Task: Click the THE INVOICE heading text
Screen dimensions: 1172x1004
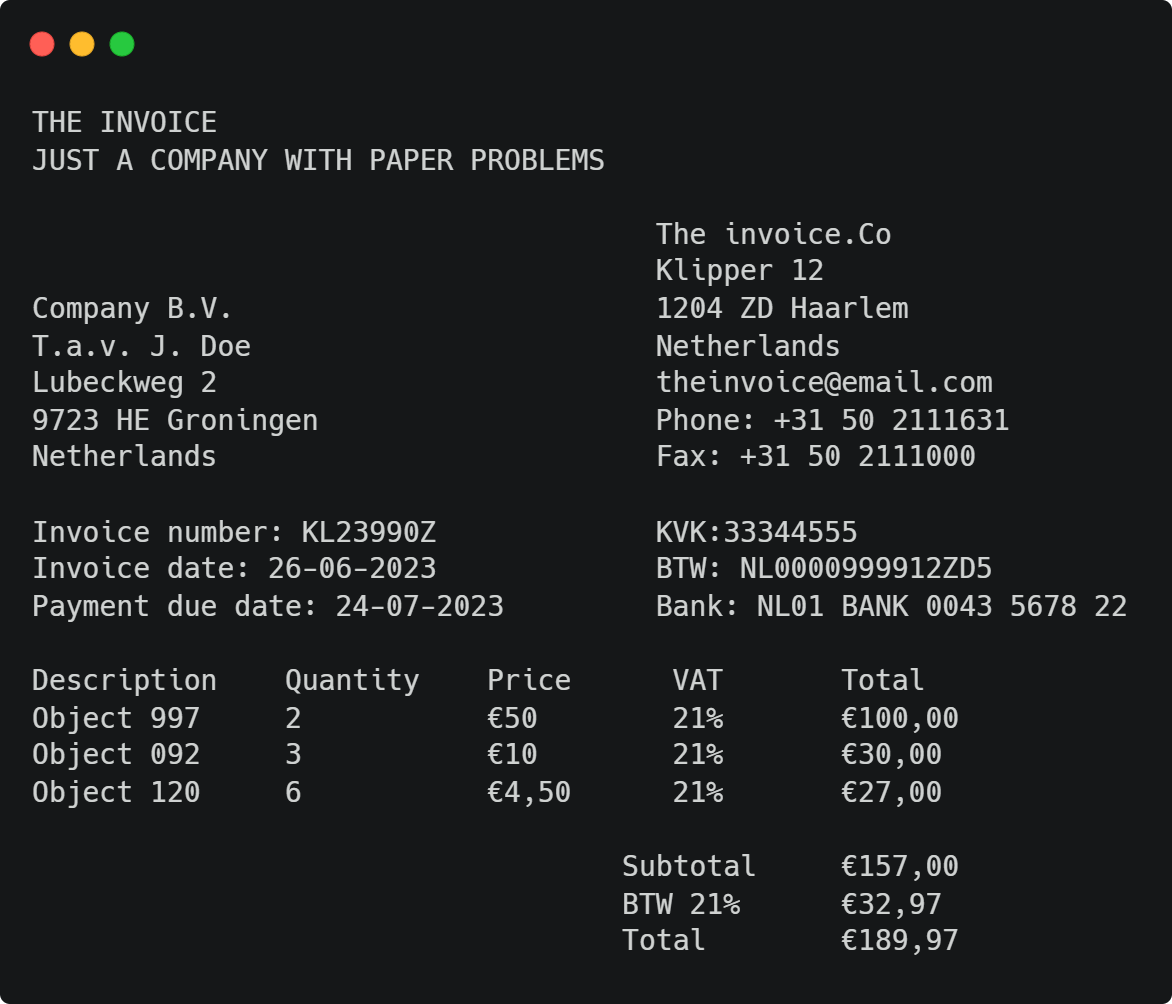Action: 124,123
